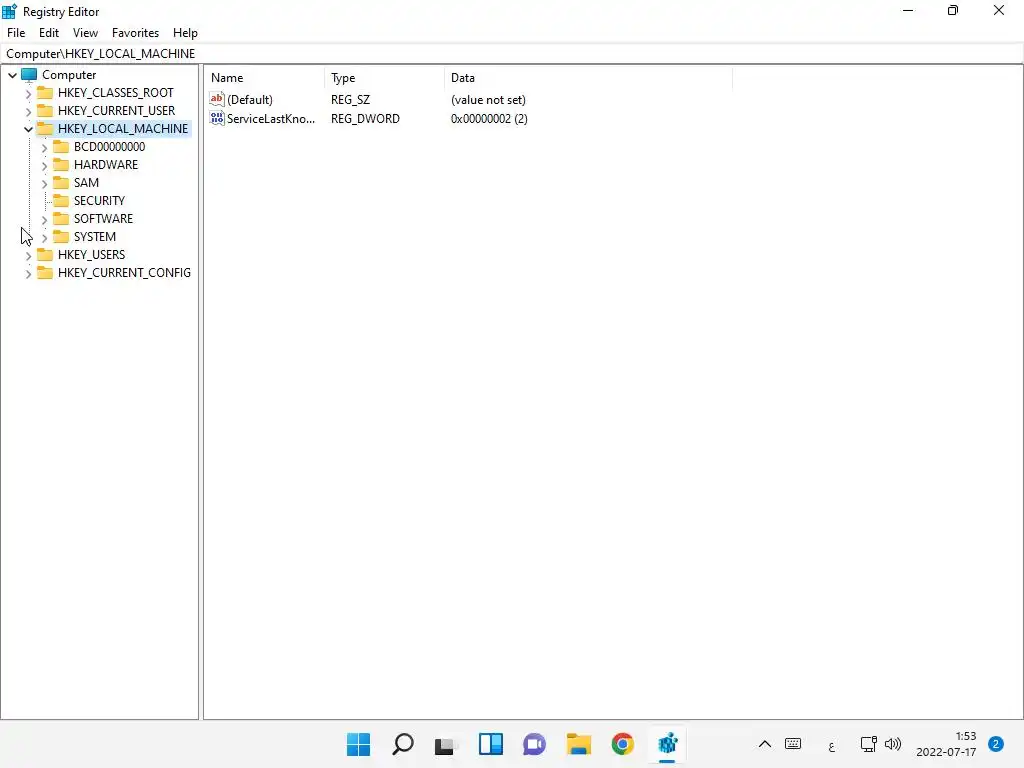The image size is (1024, 768).
Task: Expand the HARDWARE key chevron
Action: pyautogui.click(x=44, y=166)
